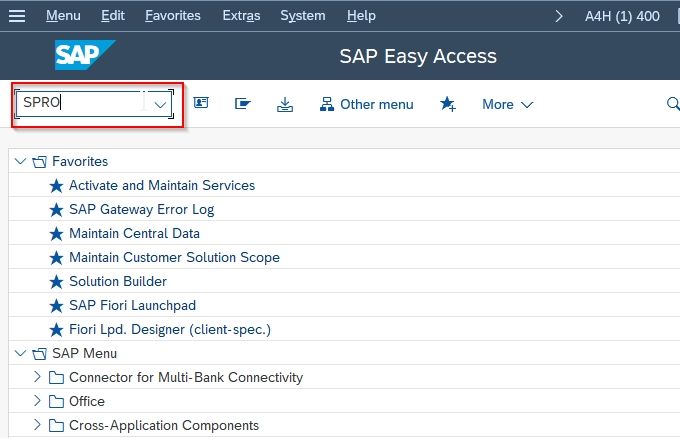Open the Extras menu
The image size is (680, 438).
[x=241, y=16]
